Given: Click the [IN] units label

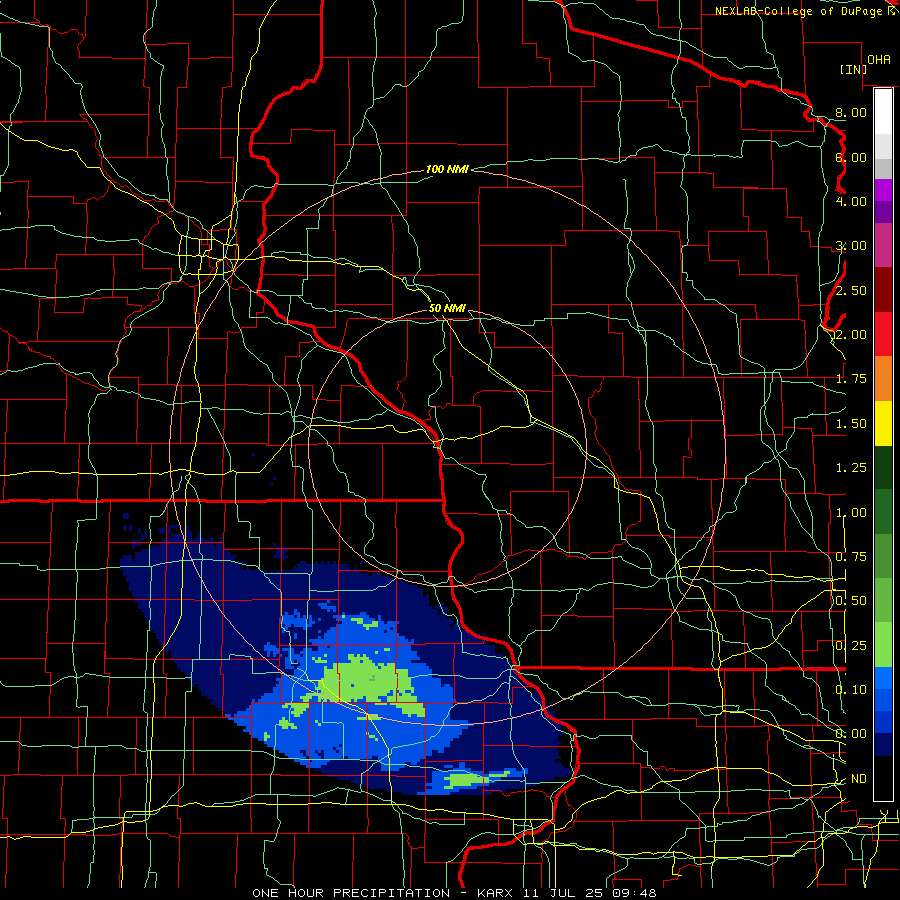Looking at the screenshot, I should pyautogui.click(x=853, y=69).
